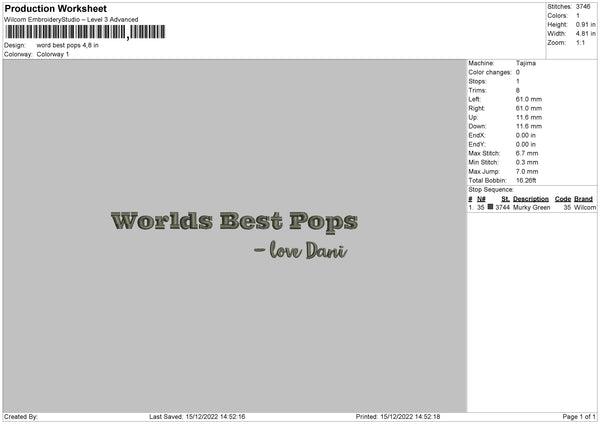Select the Wilcom EmbroideryStudio Level 3 Advanced text

(x=71, y=20)
